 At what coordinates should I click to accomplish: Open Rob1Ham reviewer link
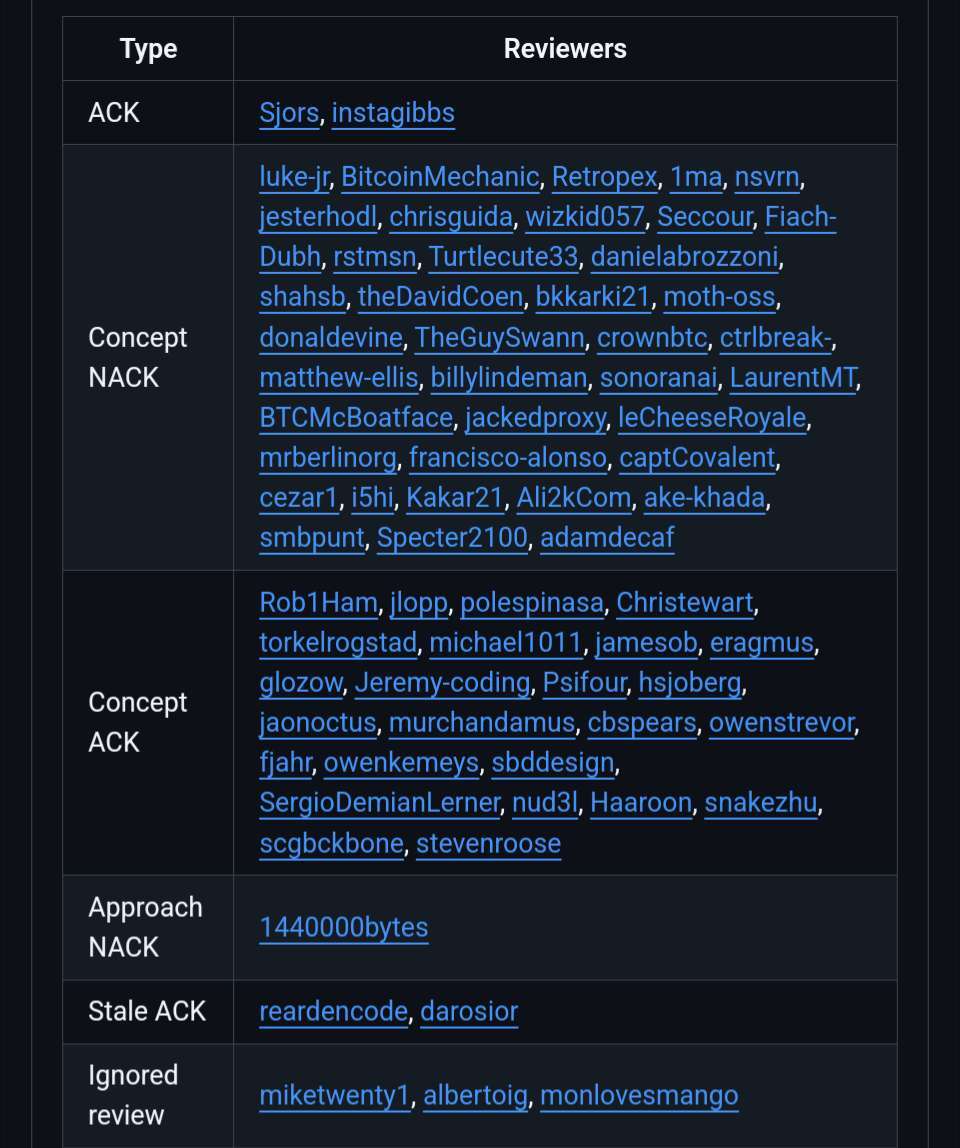pos(319,603)
